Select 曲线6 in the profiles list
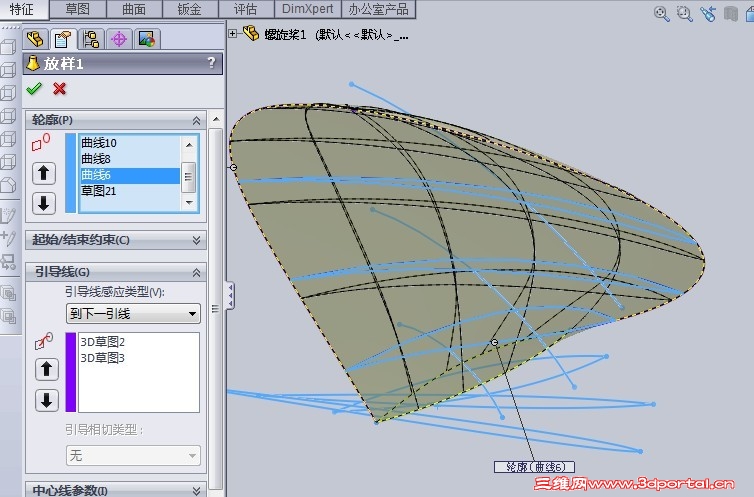 (130, 175)
